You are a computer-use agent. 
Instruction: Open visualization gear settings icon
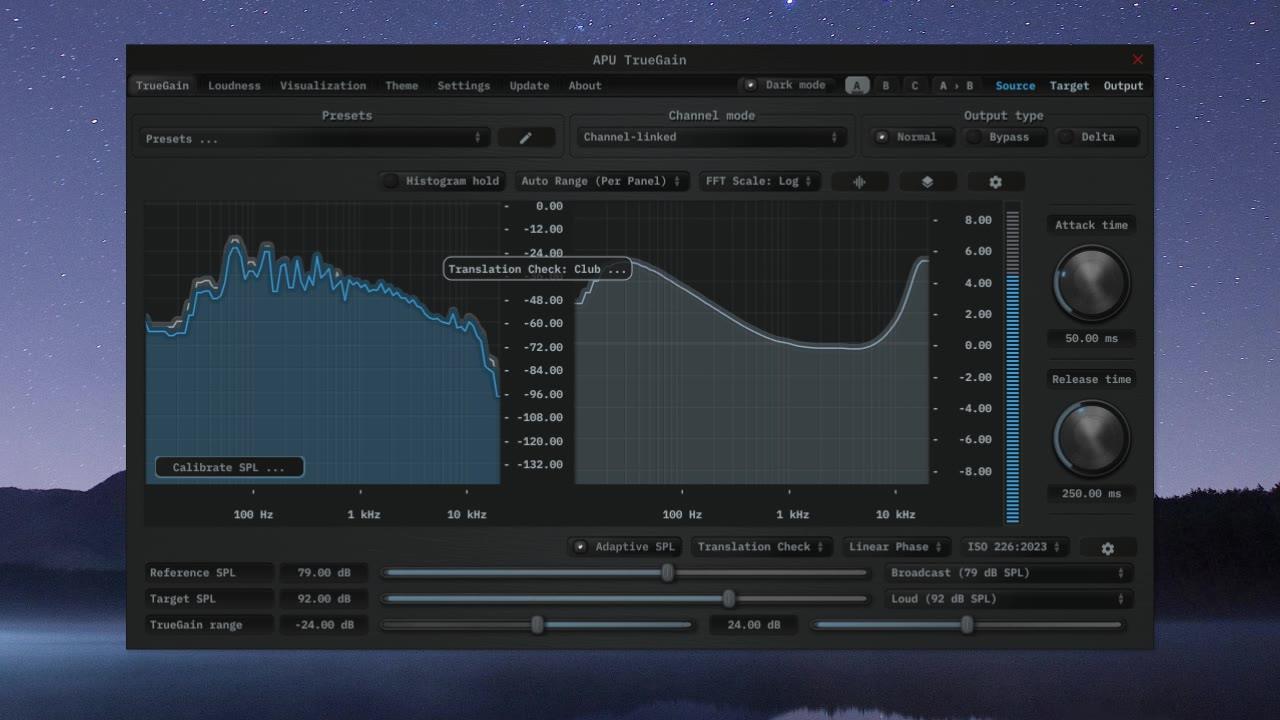tap(995, 181)
